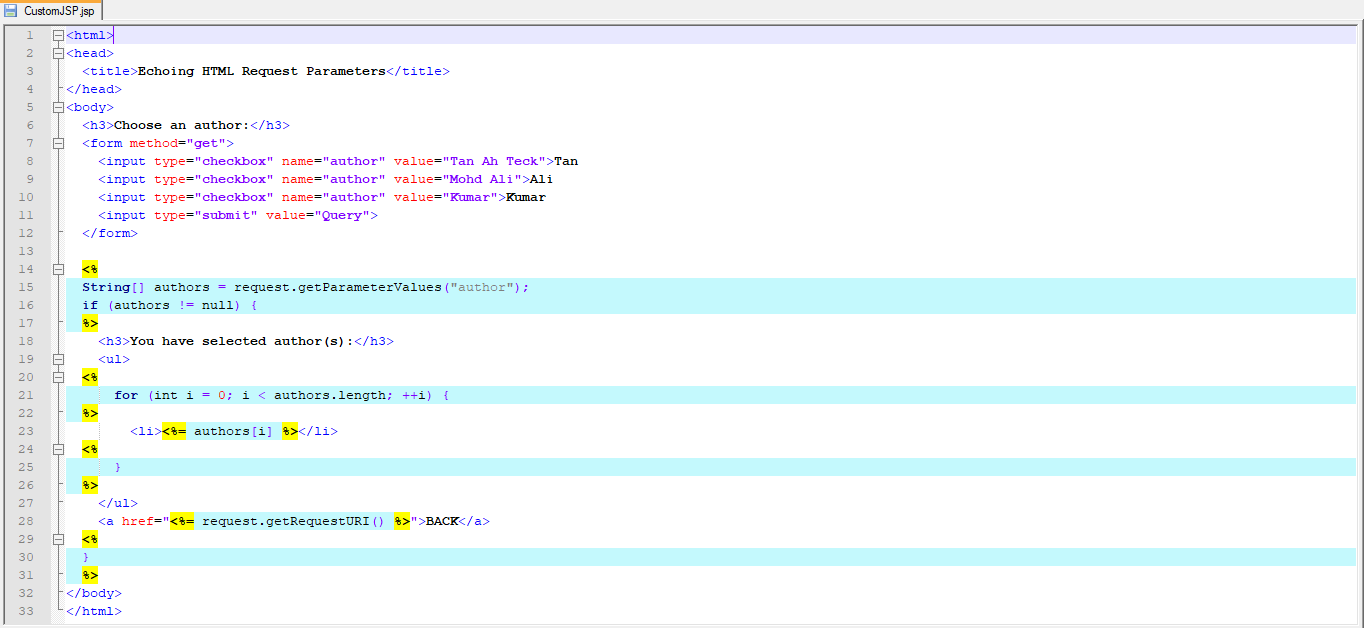Image resolution: width=1364 pixels, height=628 pixels.
Task: Click the closing </ul> tag on line 27
Action: [x=118, y=503]
